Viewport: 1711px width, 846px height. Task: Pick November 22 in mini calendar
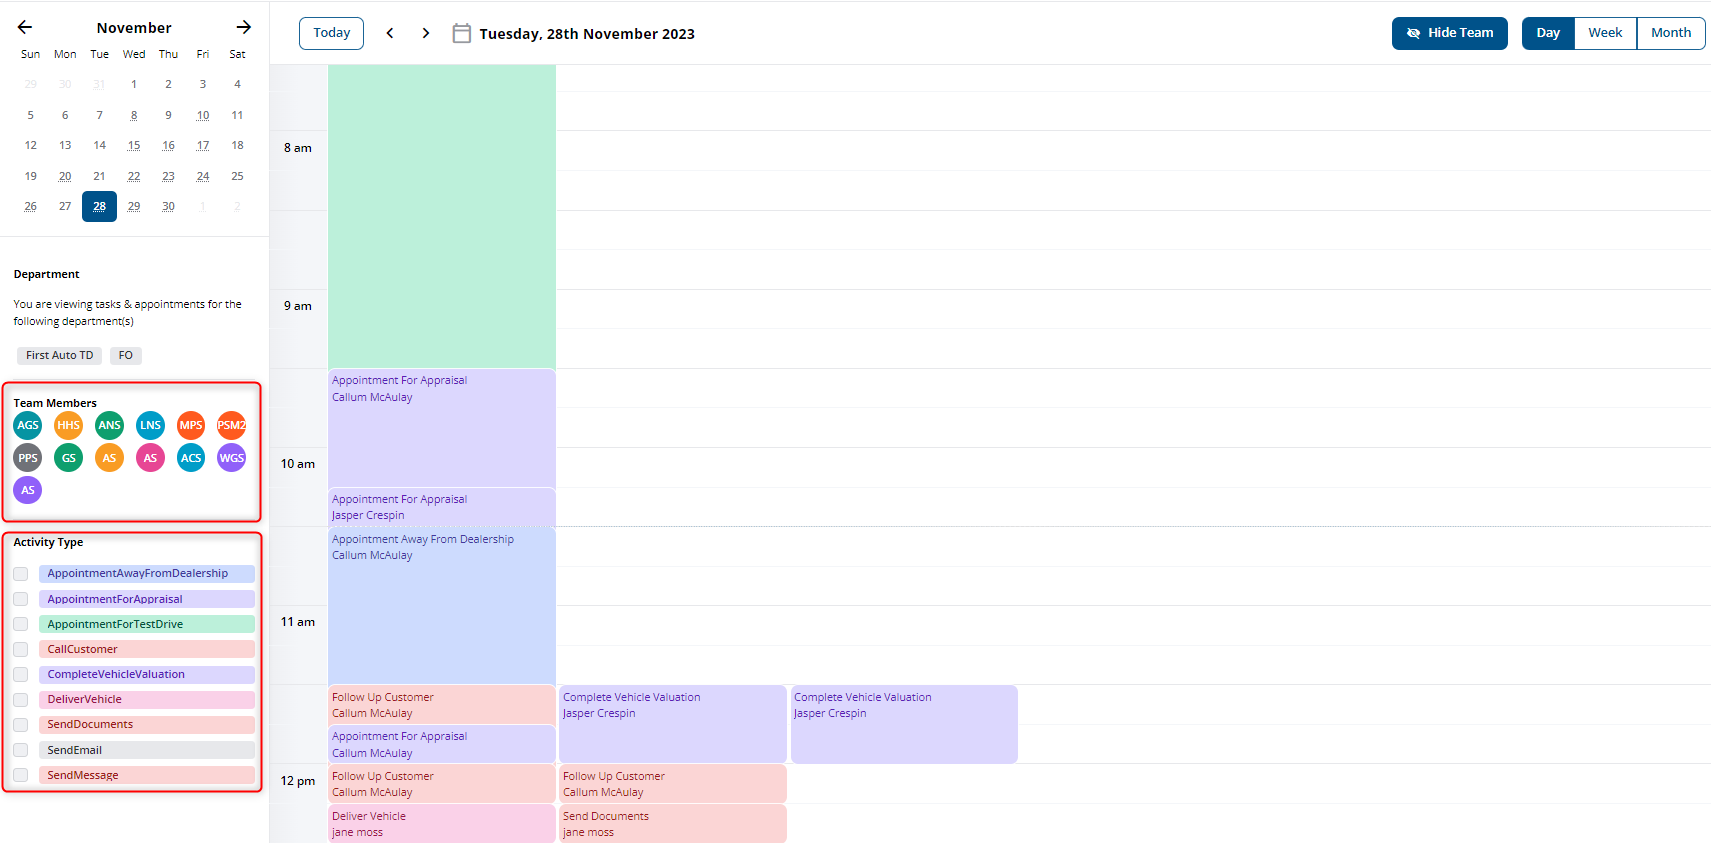[134, 176]
